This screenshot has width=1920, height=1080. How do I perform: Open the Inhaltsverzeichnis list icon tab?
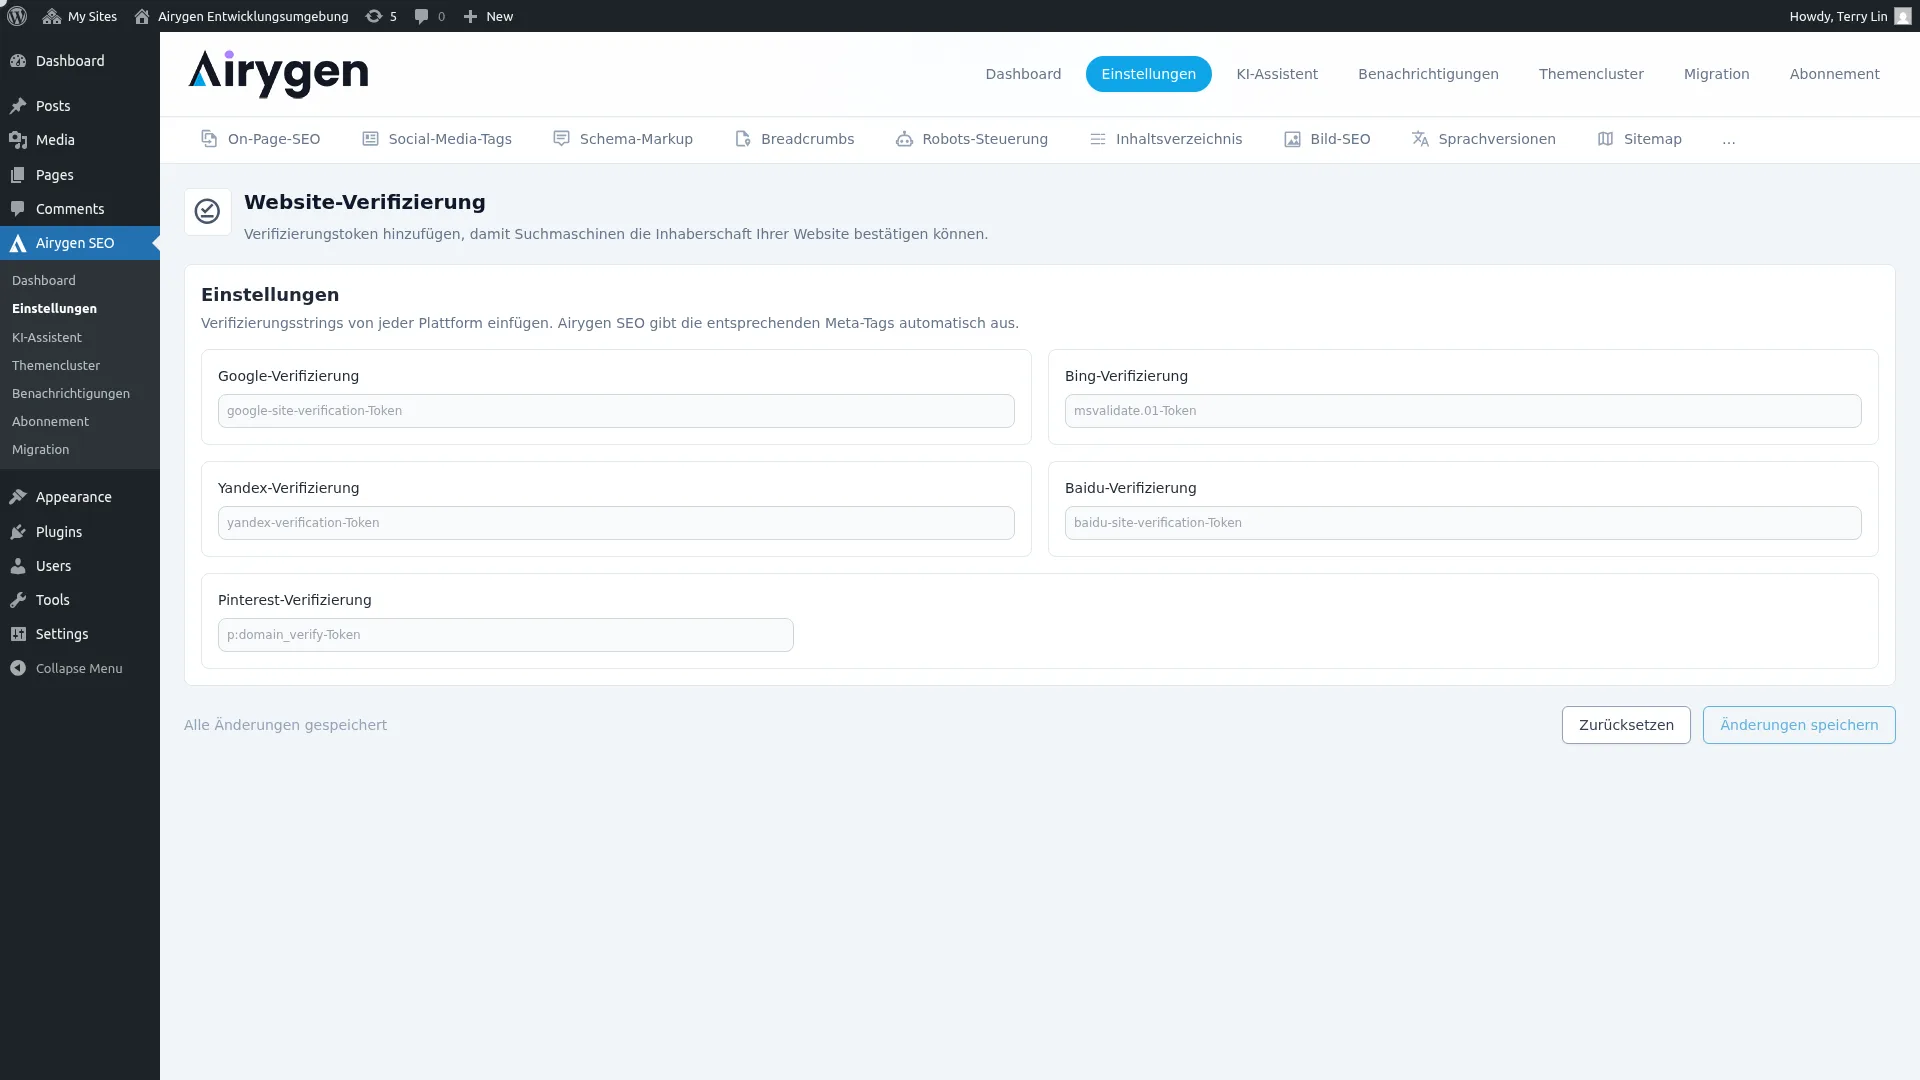(x=1097, y=139)
